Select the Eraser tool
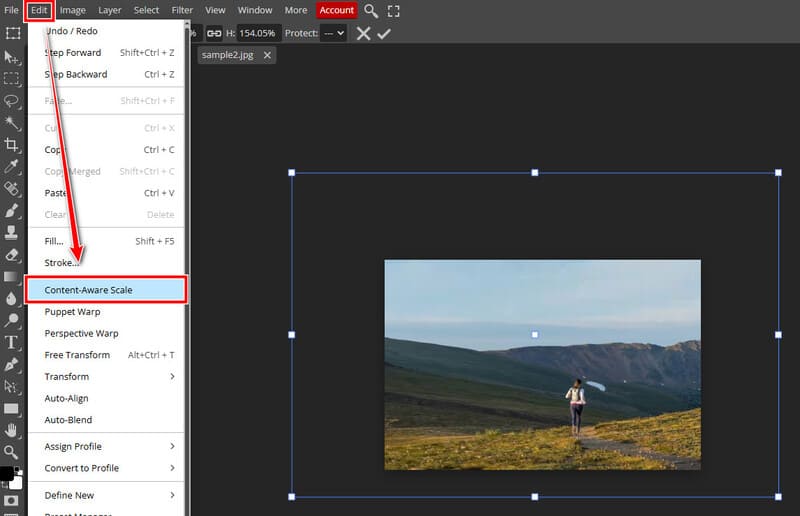Viewport: 800px width, 516px height. 11,254
